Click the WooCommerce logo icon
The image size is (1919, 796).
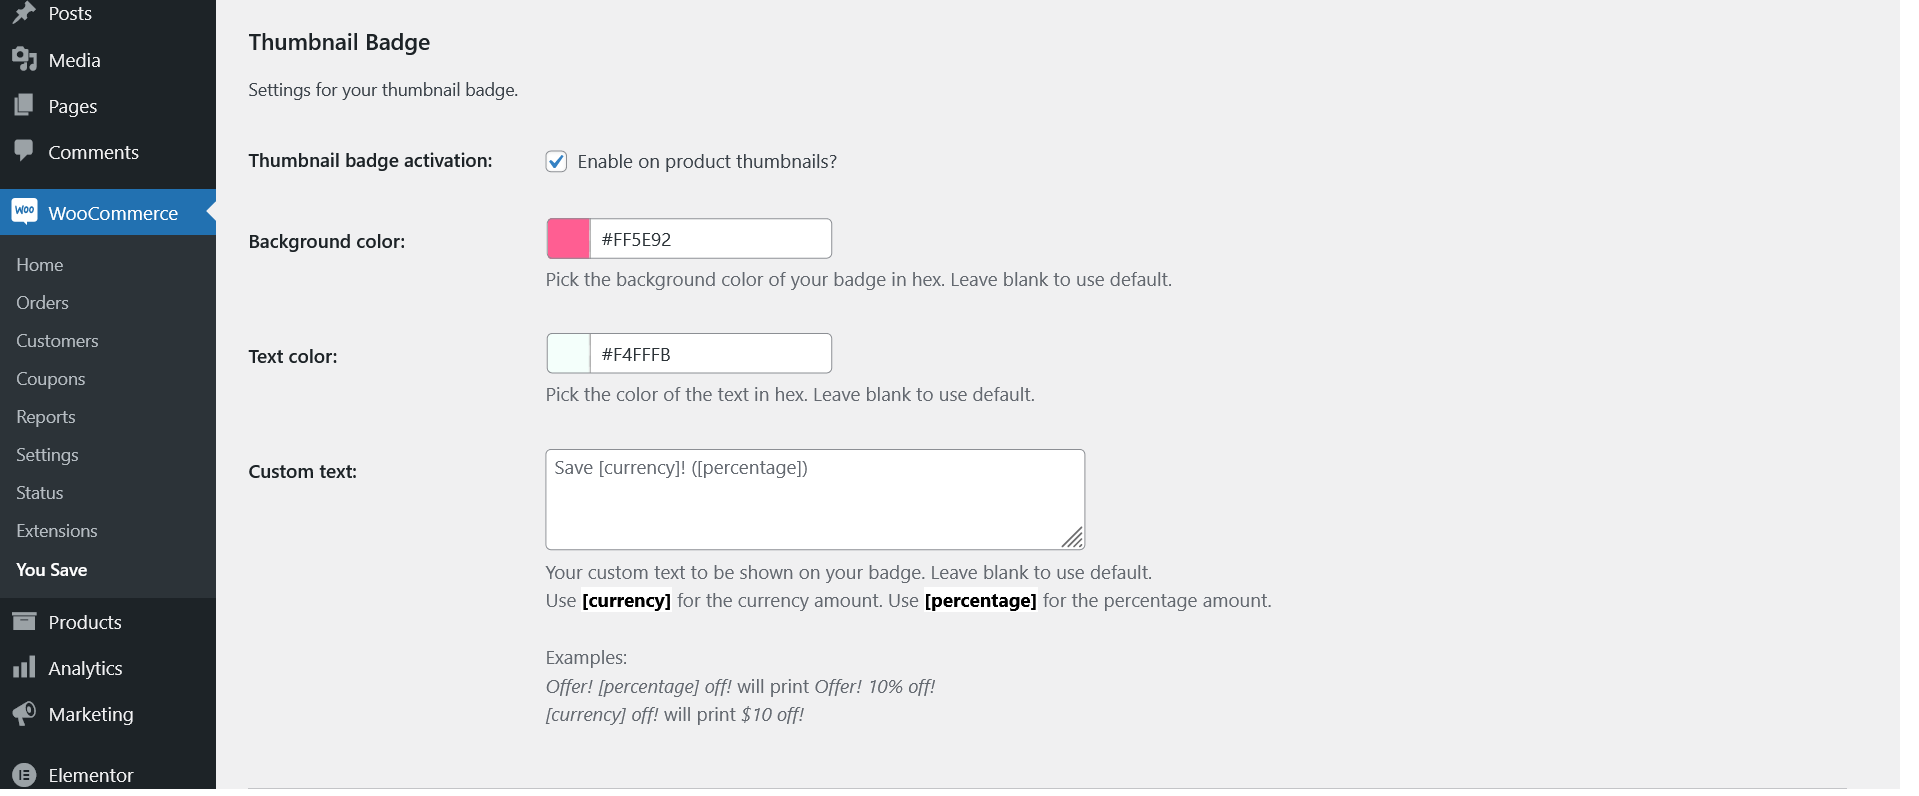pyautogui.click(x=25, y=212)
